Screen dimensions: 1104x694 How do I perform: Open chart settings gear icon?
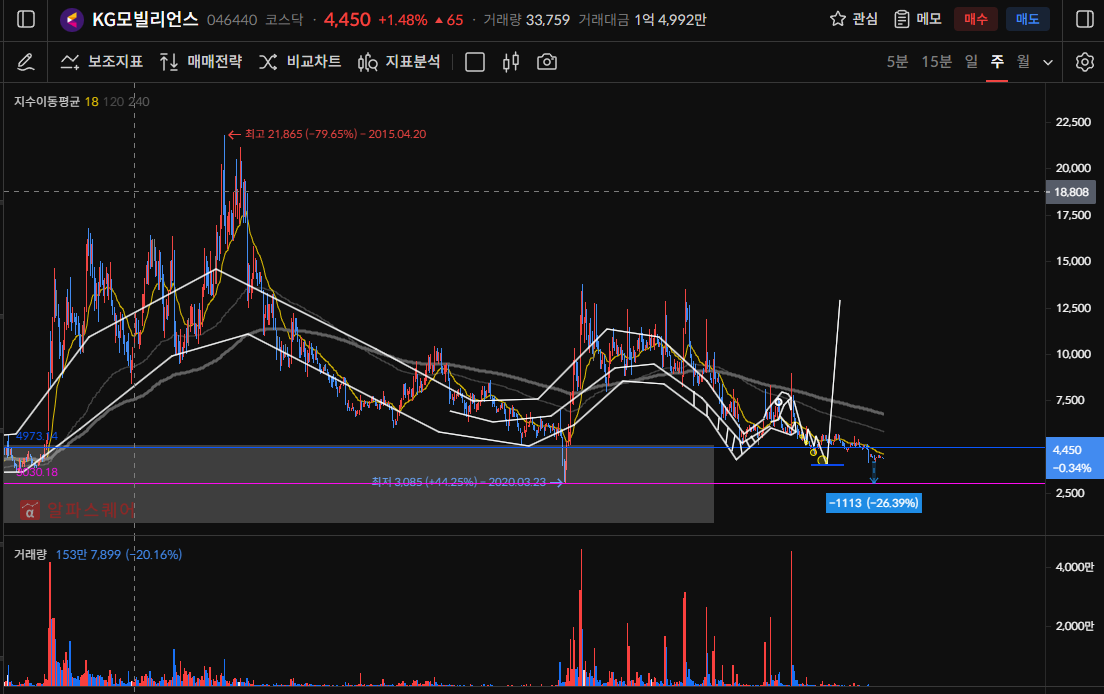point(1085,62)
